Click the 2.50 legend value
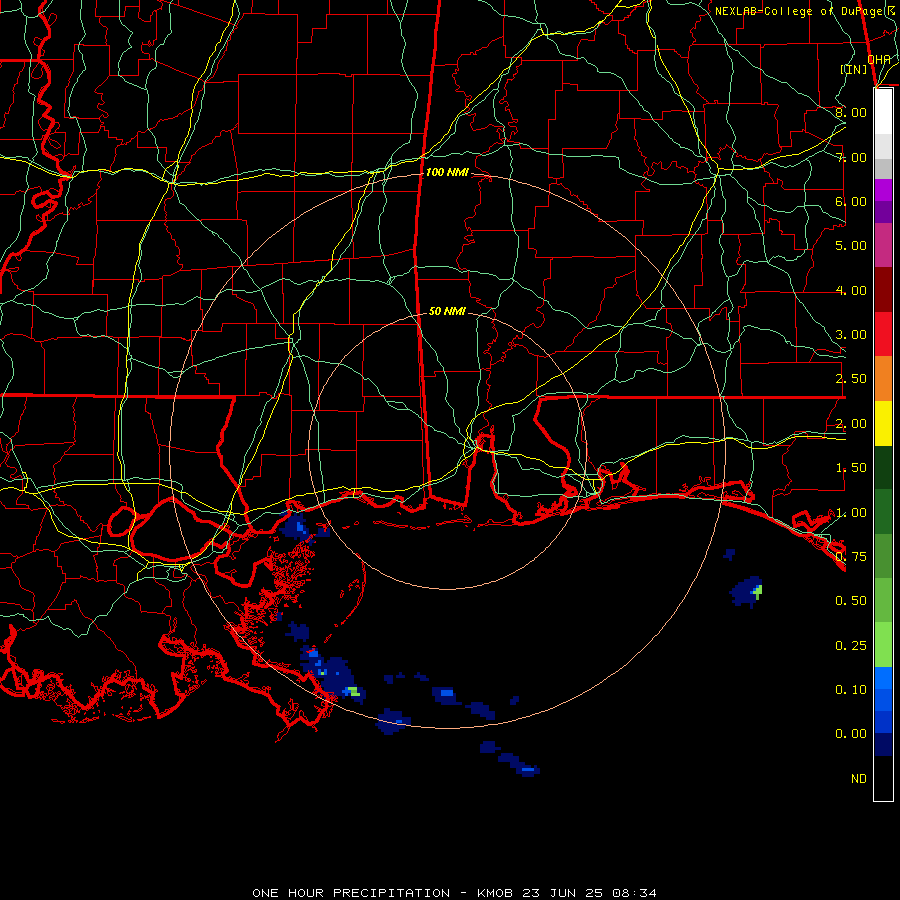The height and width of the screenshot is (900, 900). coord(851,379)
